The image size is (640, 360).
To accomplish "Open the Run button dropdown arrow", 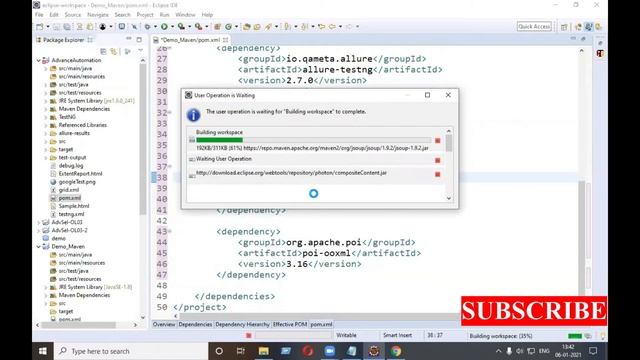I will pos(171,27).
